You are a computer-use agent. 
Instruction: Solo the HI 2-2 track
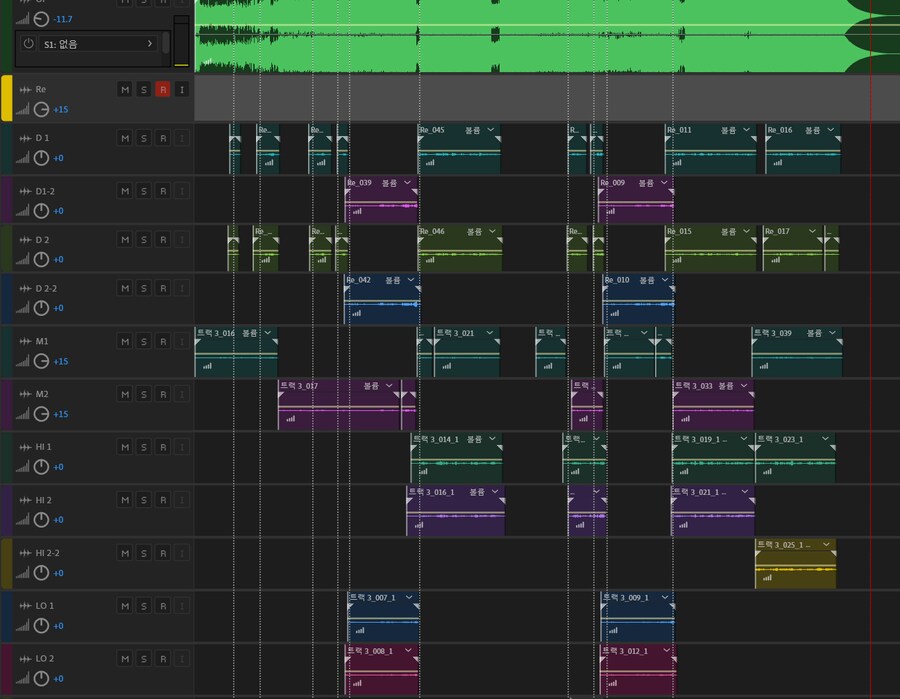pos(144,553)
